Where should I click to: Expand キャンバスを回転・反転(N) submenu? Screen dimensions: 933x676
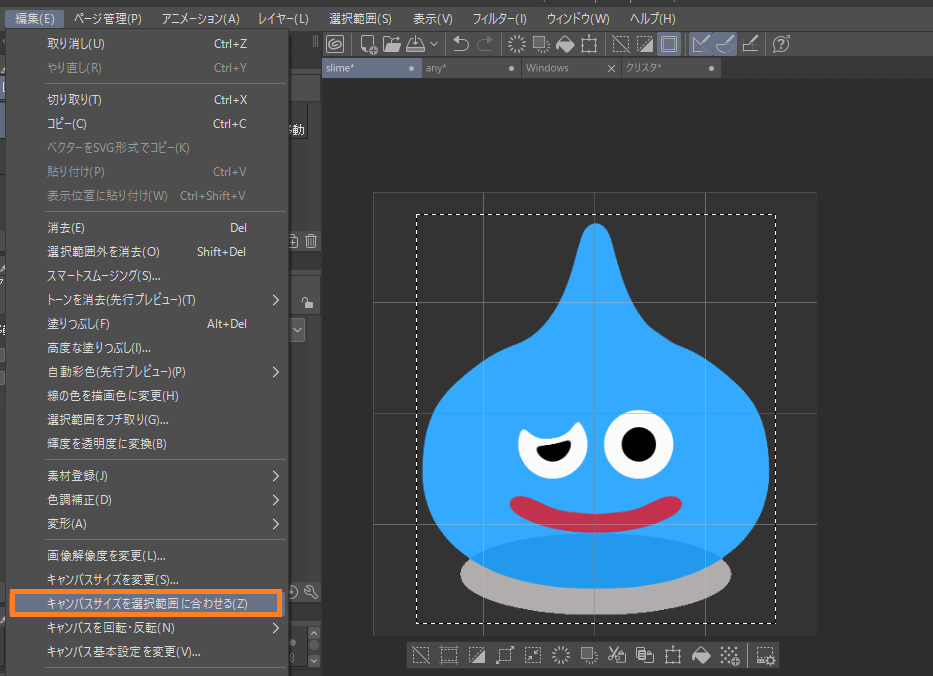(147, 628)
